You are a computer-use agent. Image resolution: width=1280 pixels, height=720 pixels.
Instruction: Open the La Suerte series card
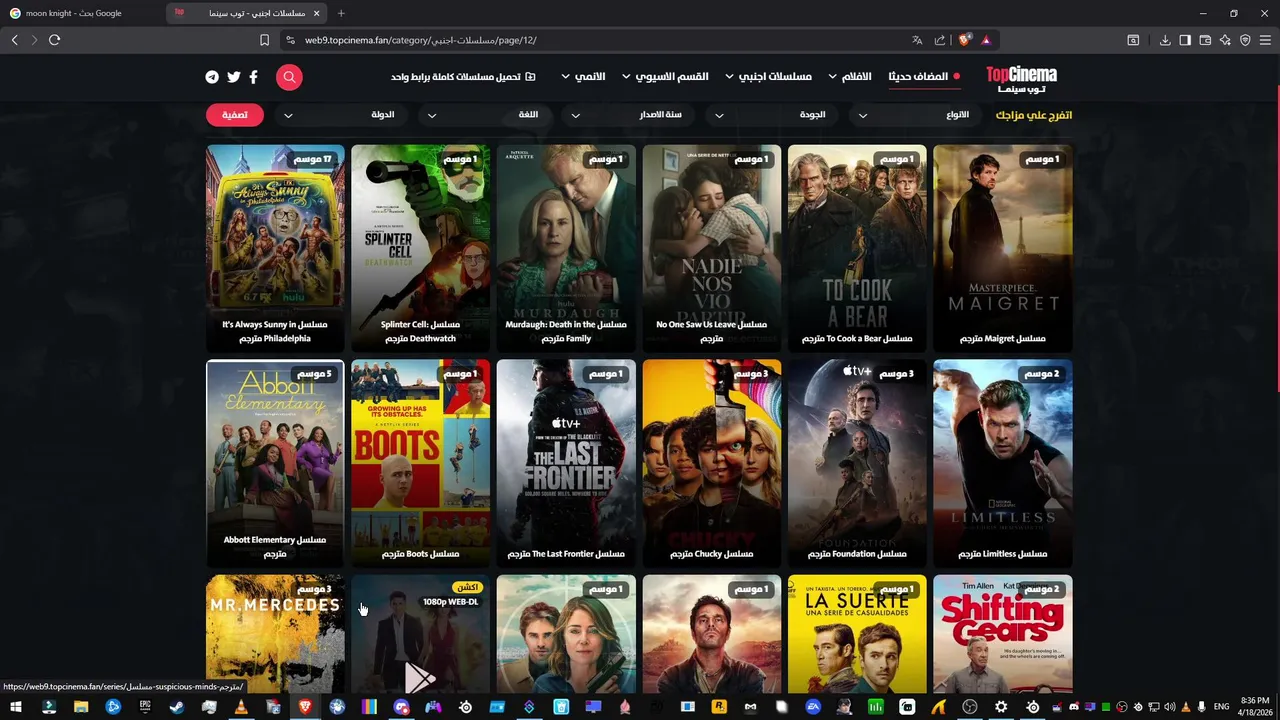(x=857, y=635)
